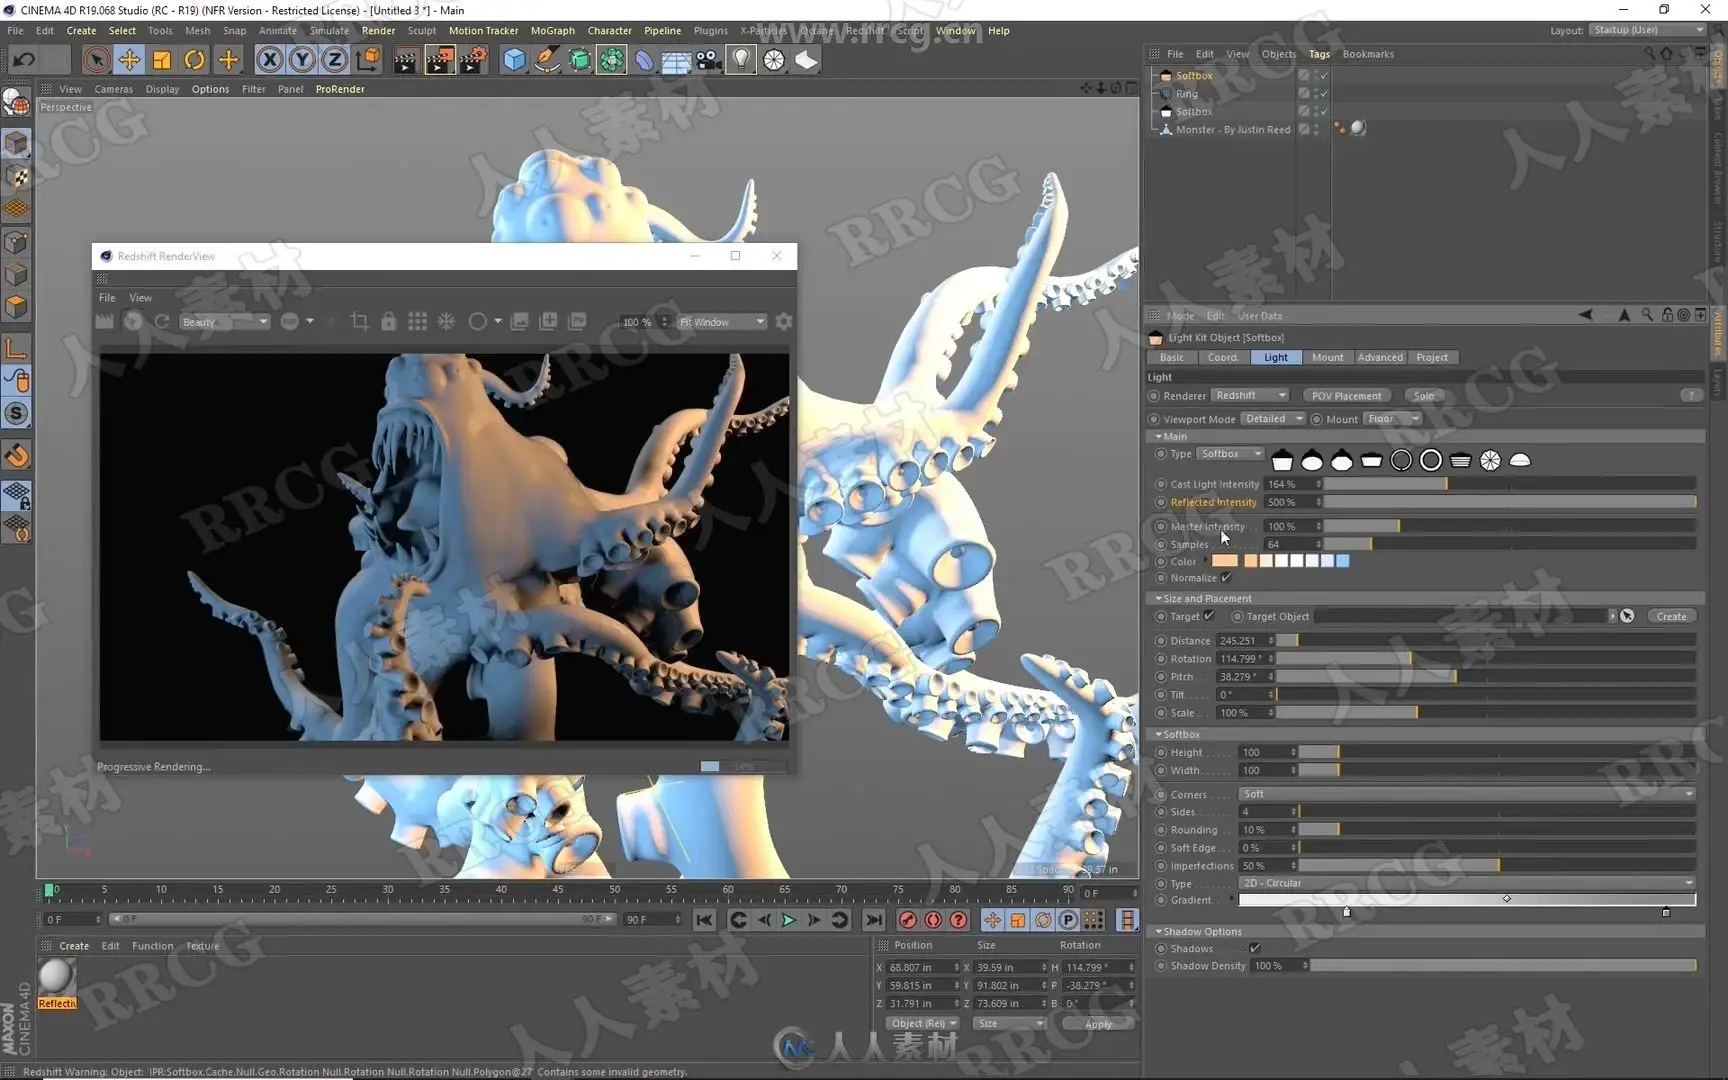Click the Create target button
This screenshot has height=1080, width=1728.
click(1671, 617)
